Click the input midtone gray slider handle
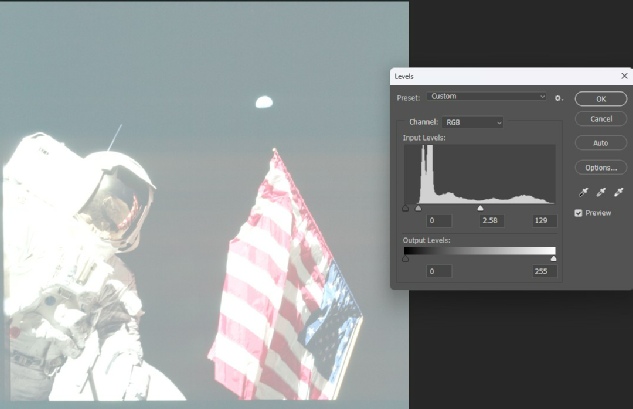Viewport: 633px width, 409px height. tap(418, 208)
